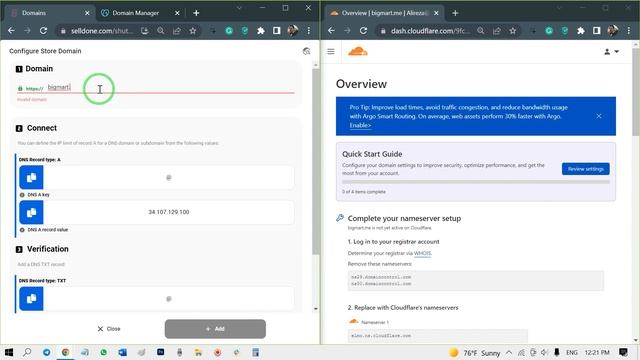Screen dimensions: 640x360
Task: Toggle side panel in left browser
Action: click(277, 31)
